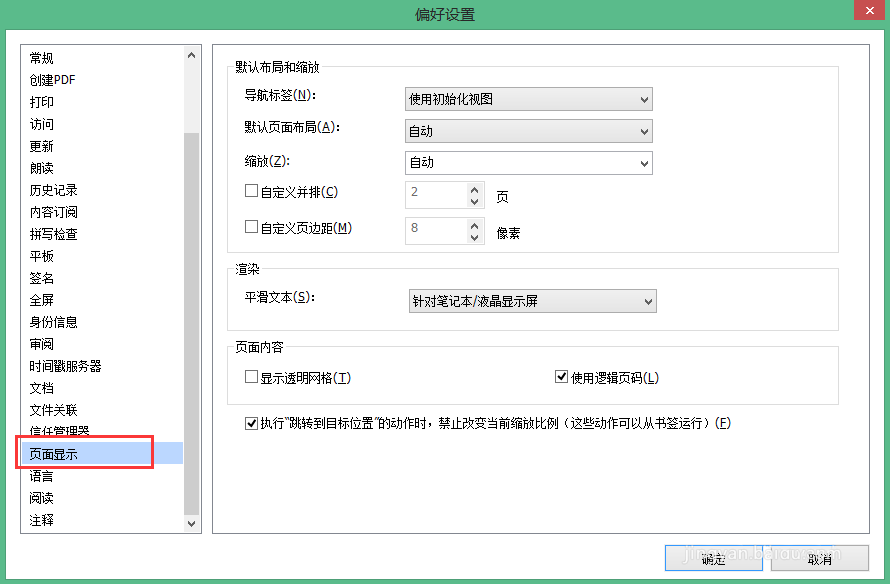Select the 语言 preferences category

(x=42, y=475)
